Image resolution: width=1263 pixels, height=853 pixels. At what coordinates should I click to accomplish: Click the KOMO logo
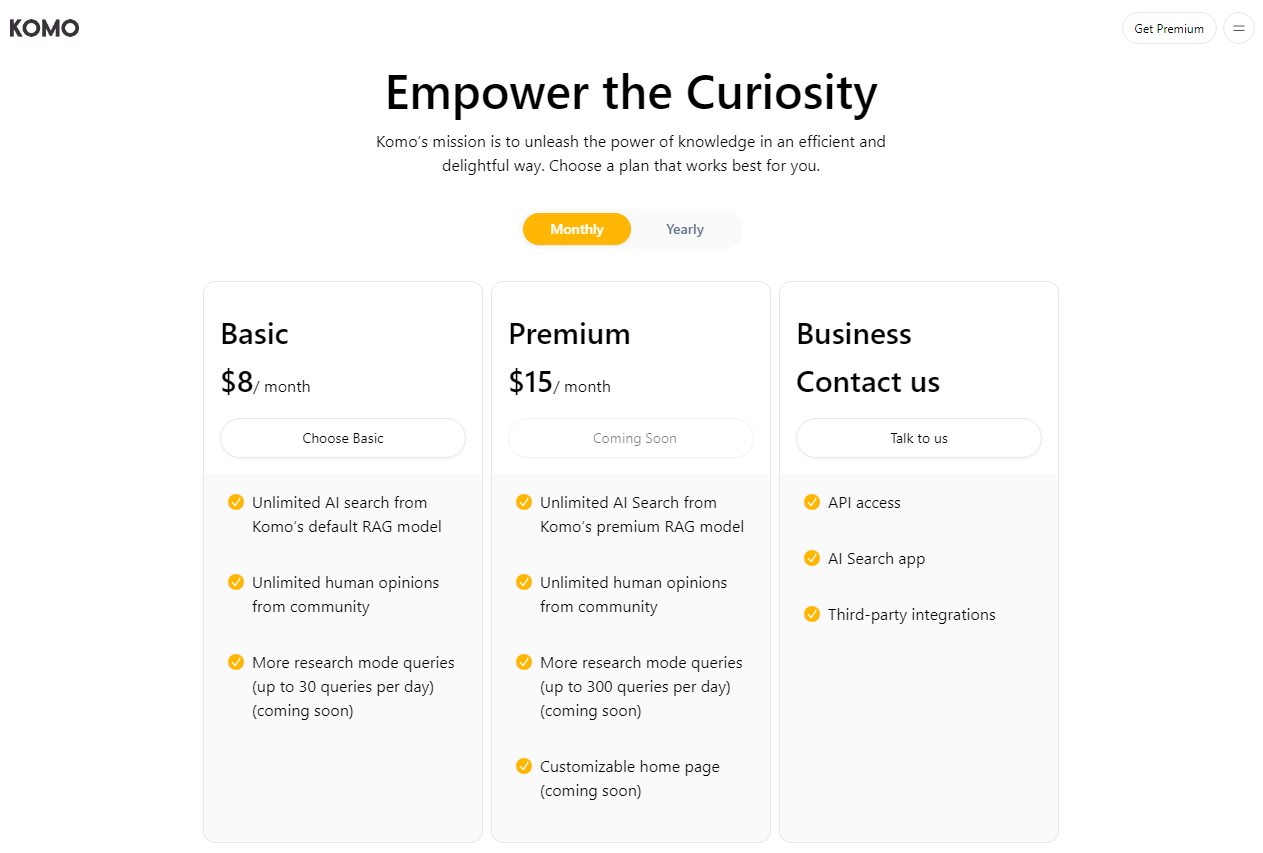click(x=44, y=28)
